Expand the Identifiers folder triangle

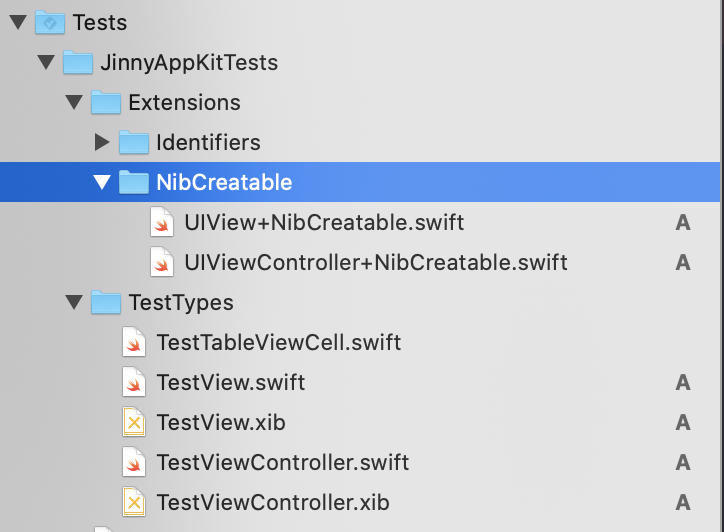click(102, 142)
